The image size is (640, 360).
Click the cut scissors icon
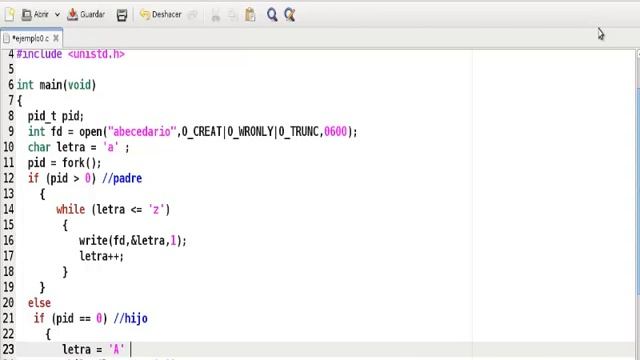pyautogui.click(x=216, y=15)
